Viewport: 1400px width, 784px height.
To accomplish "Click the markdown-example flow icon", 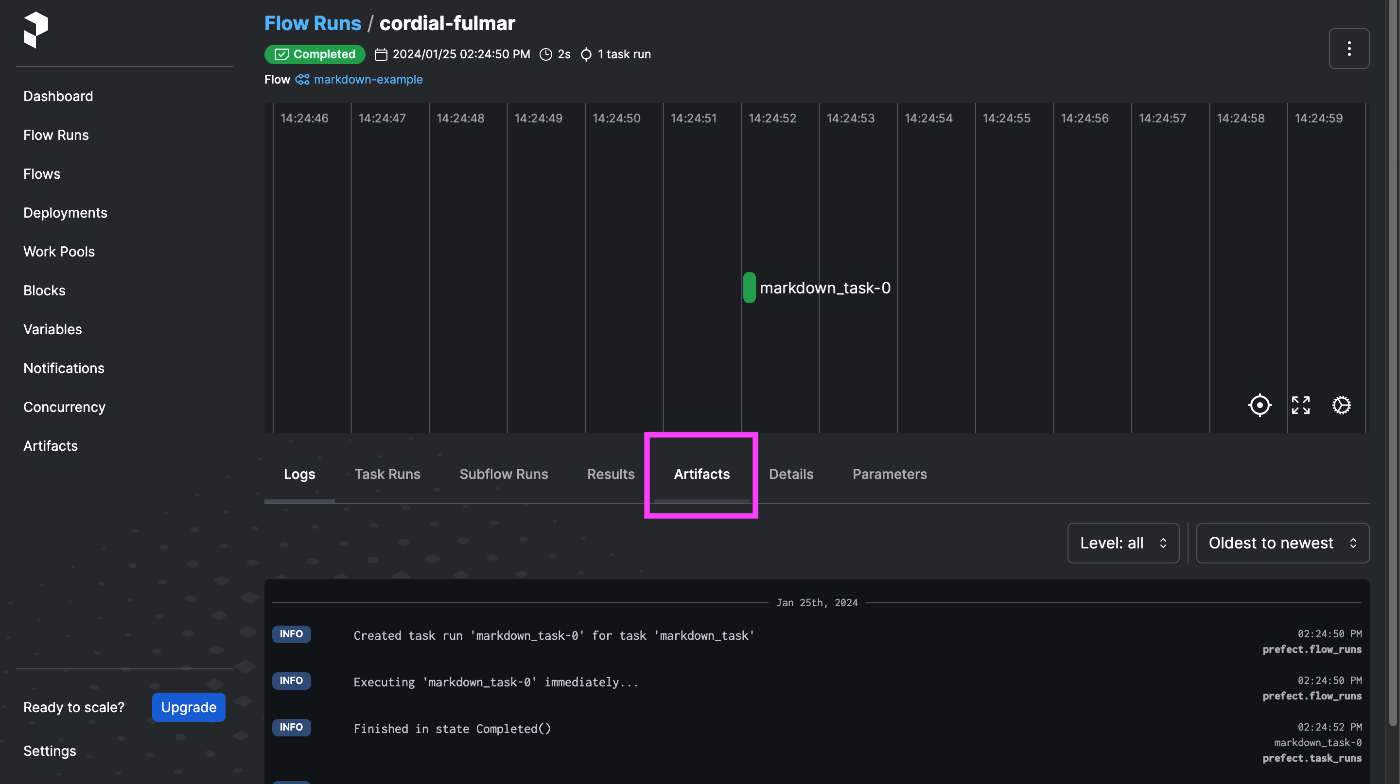I will point(302,80).
